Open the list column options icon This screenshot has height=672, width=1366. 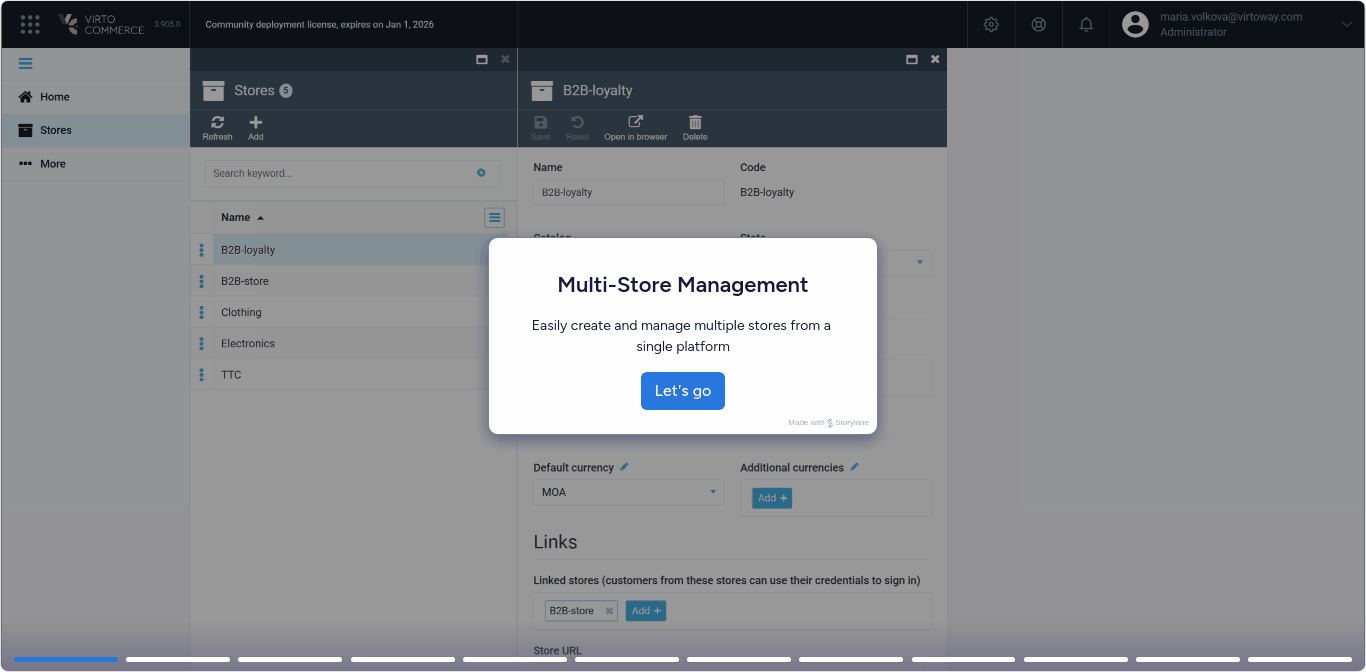[x=494, y=217]
